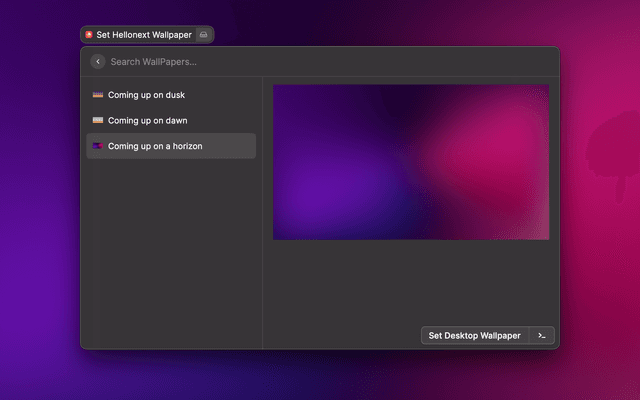Pick "Coming up on a horizon" text

[155, 146]
